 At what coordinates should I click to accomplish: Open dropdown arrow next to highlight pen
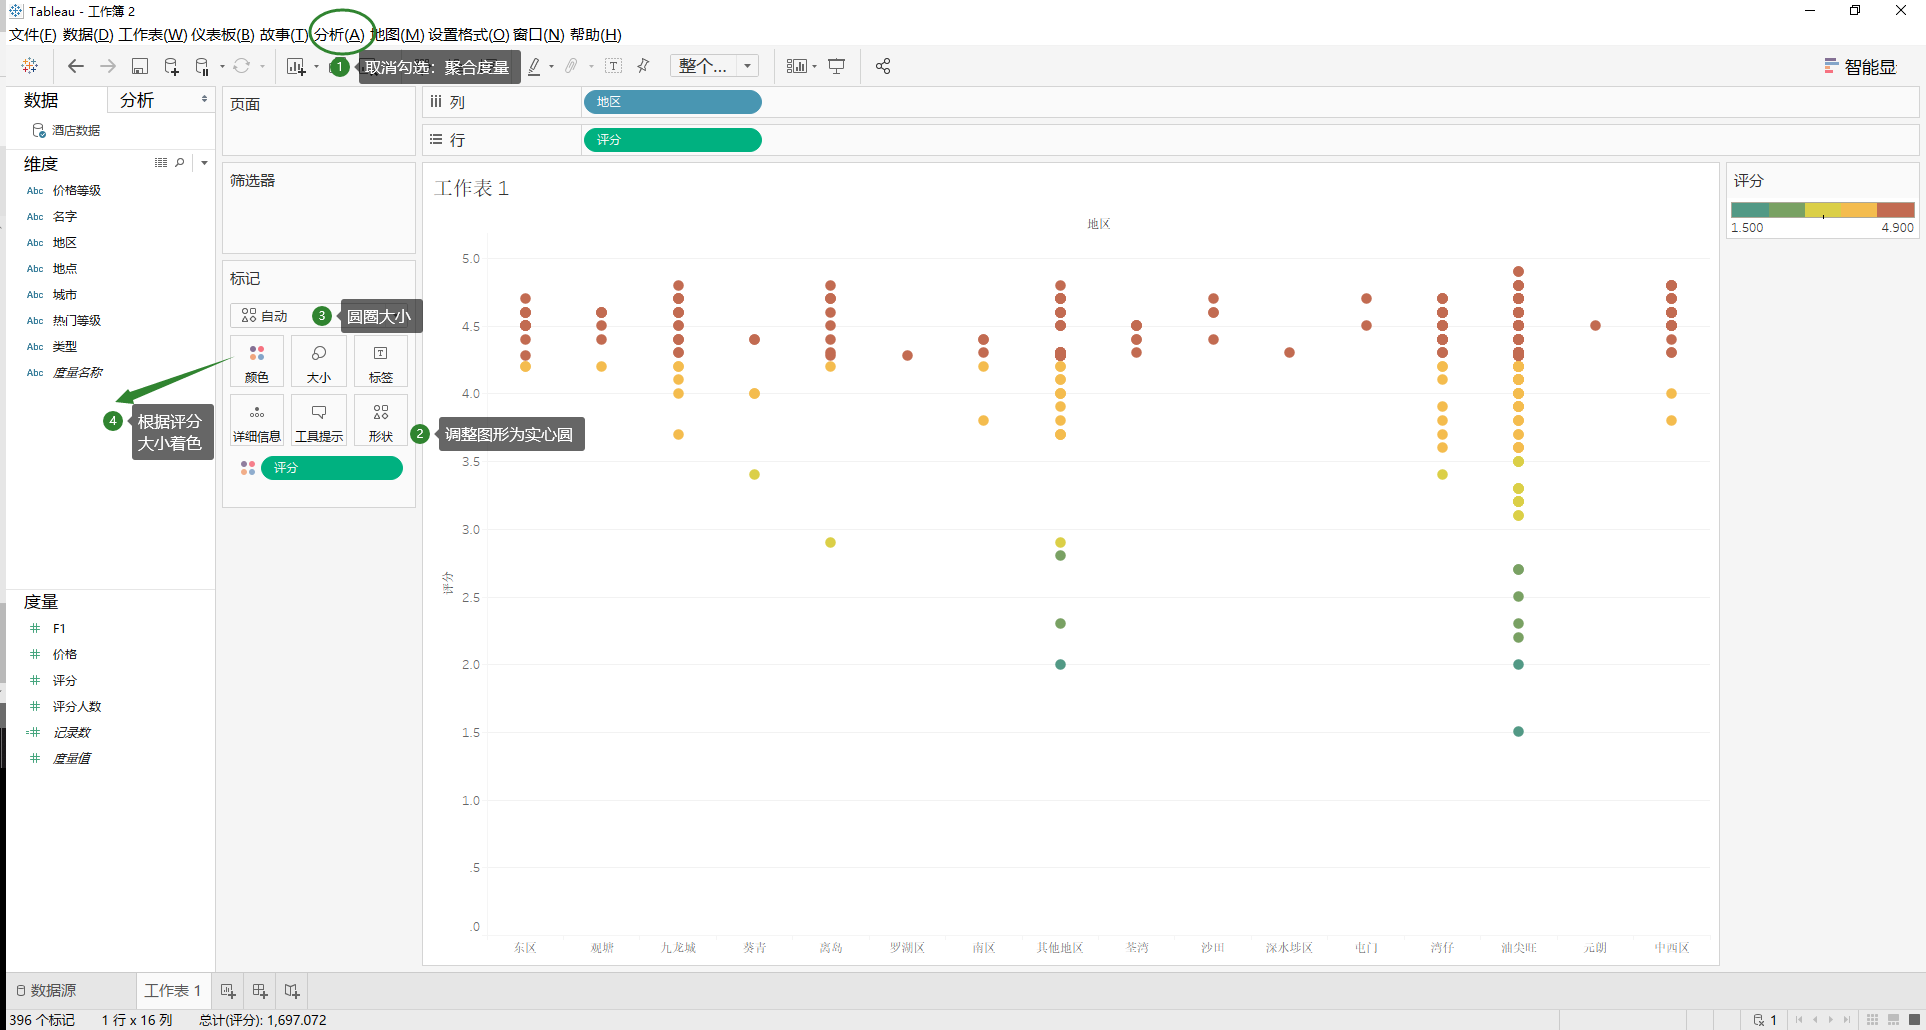552,67
